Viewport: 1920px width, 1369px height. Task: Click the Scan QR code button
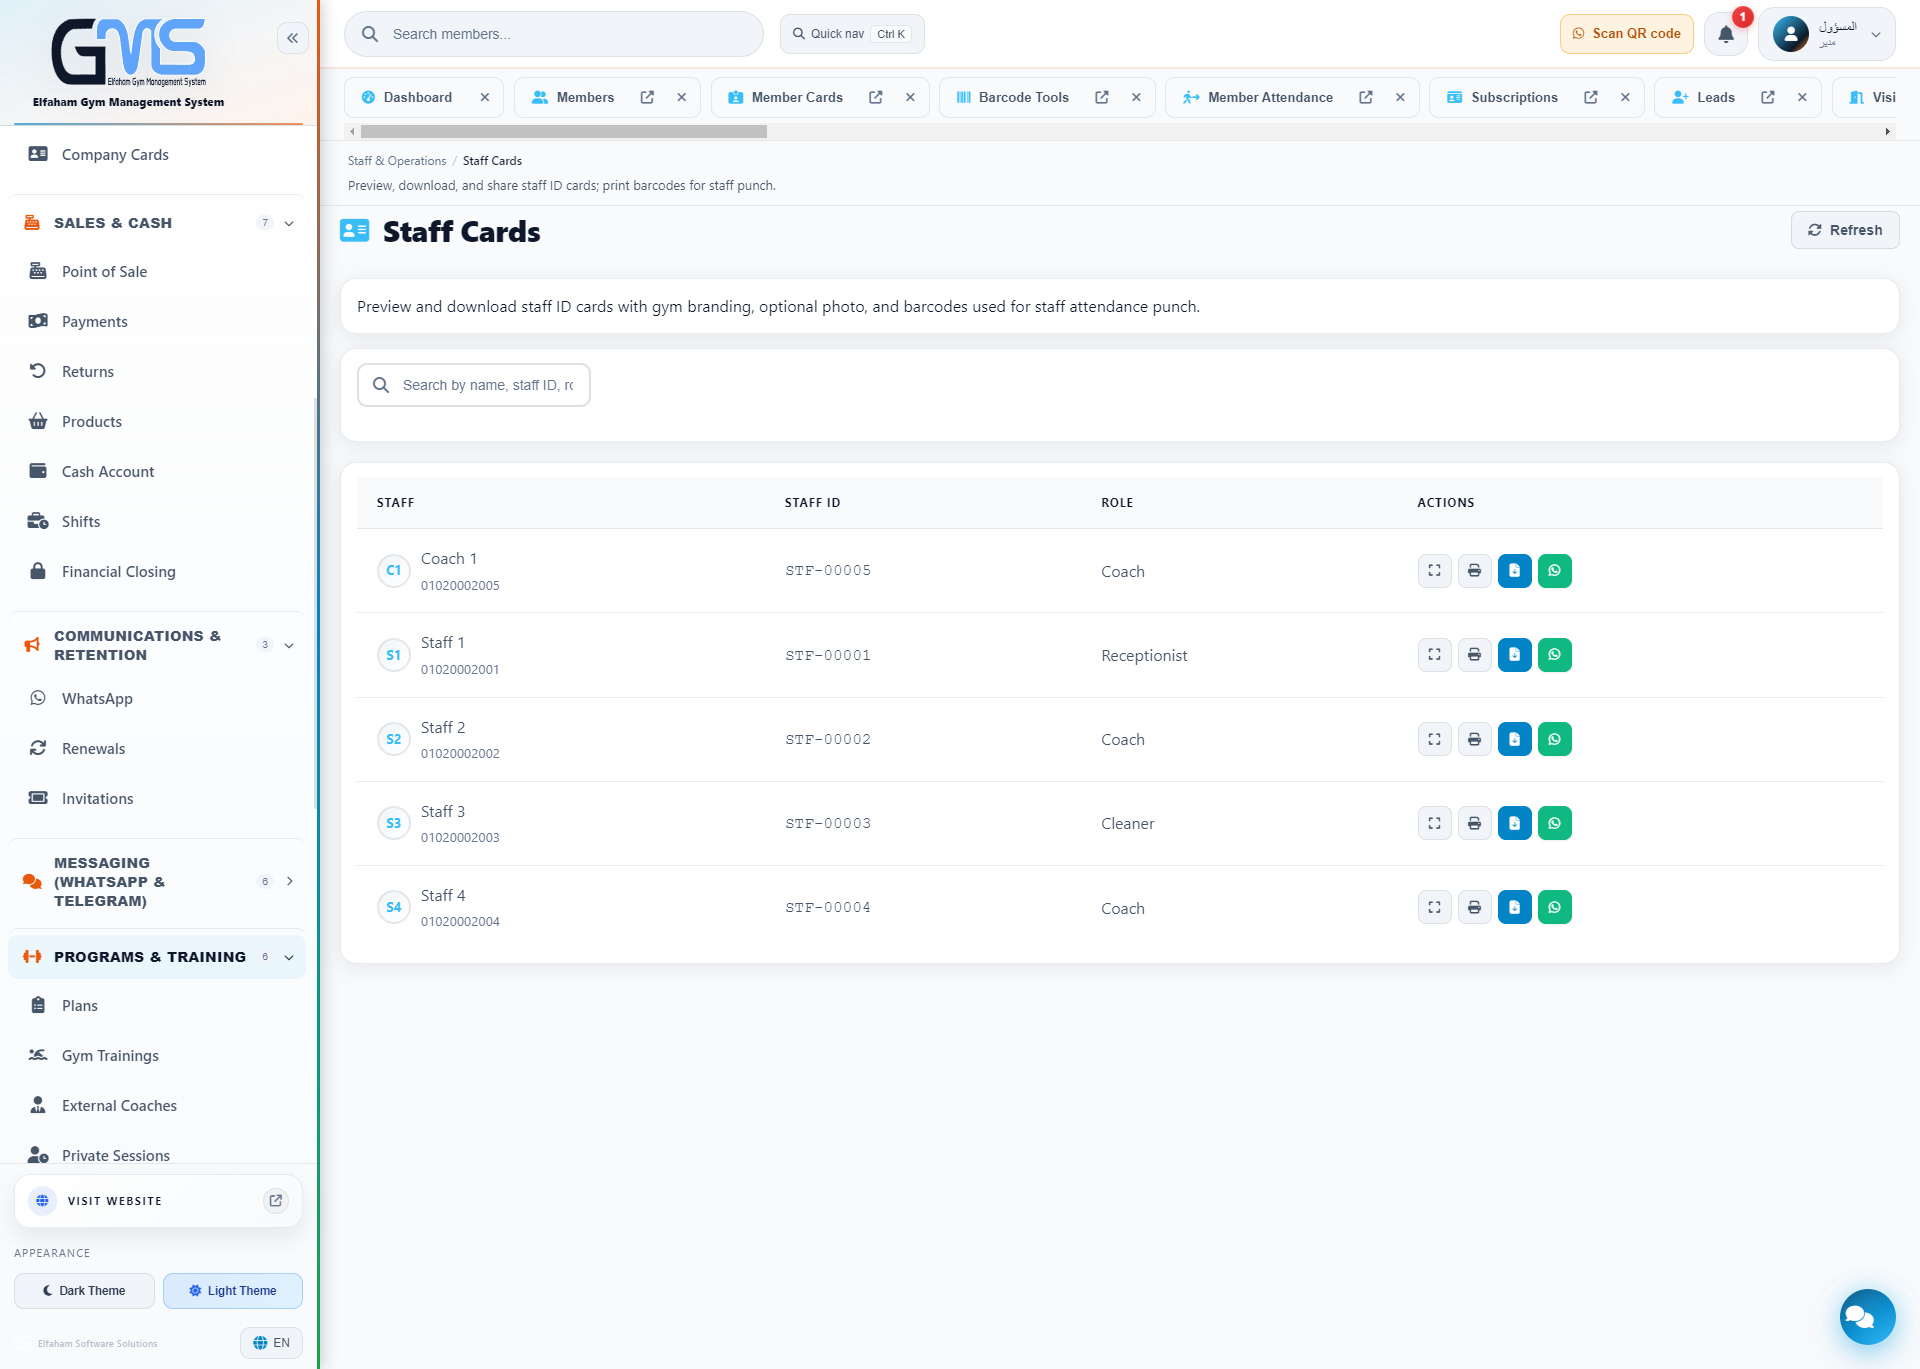pos(1627,34)
